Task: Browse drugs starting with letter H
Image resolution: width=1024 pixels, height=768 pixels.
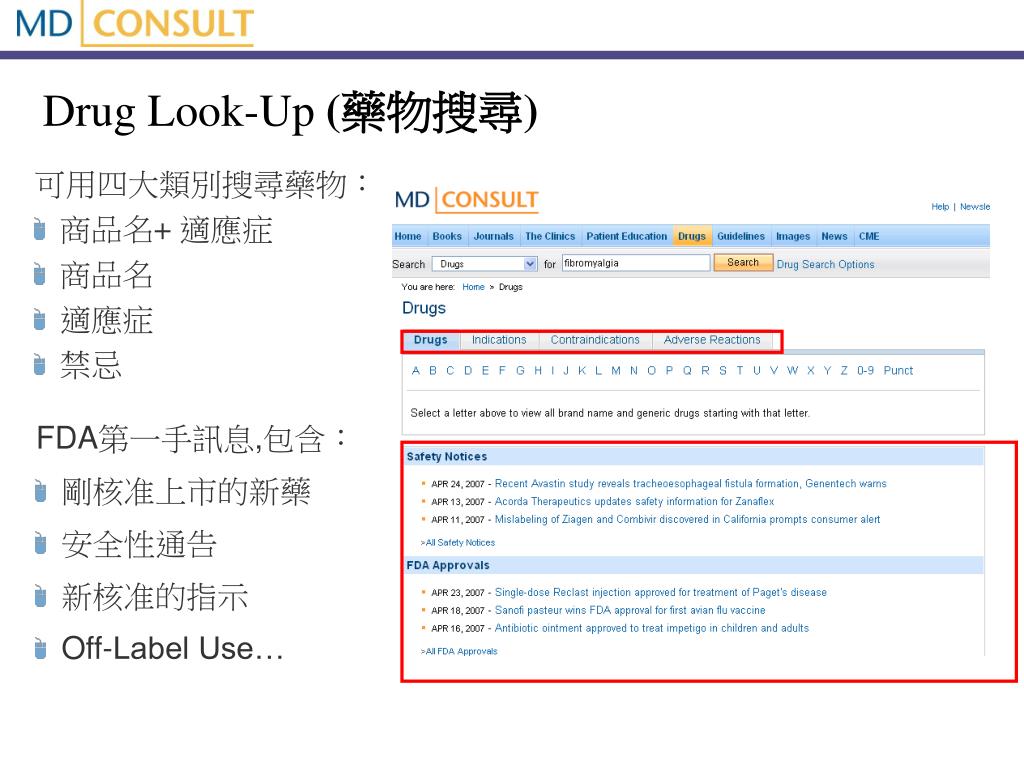Action: click(x=538, y=371)
